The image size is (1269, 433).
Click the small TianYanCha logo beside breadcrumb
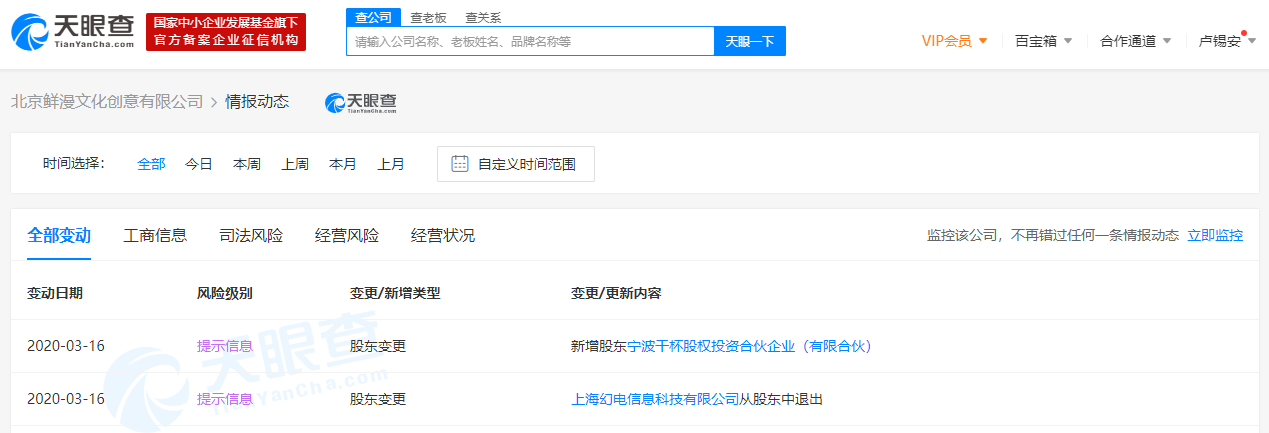point(361,102)
